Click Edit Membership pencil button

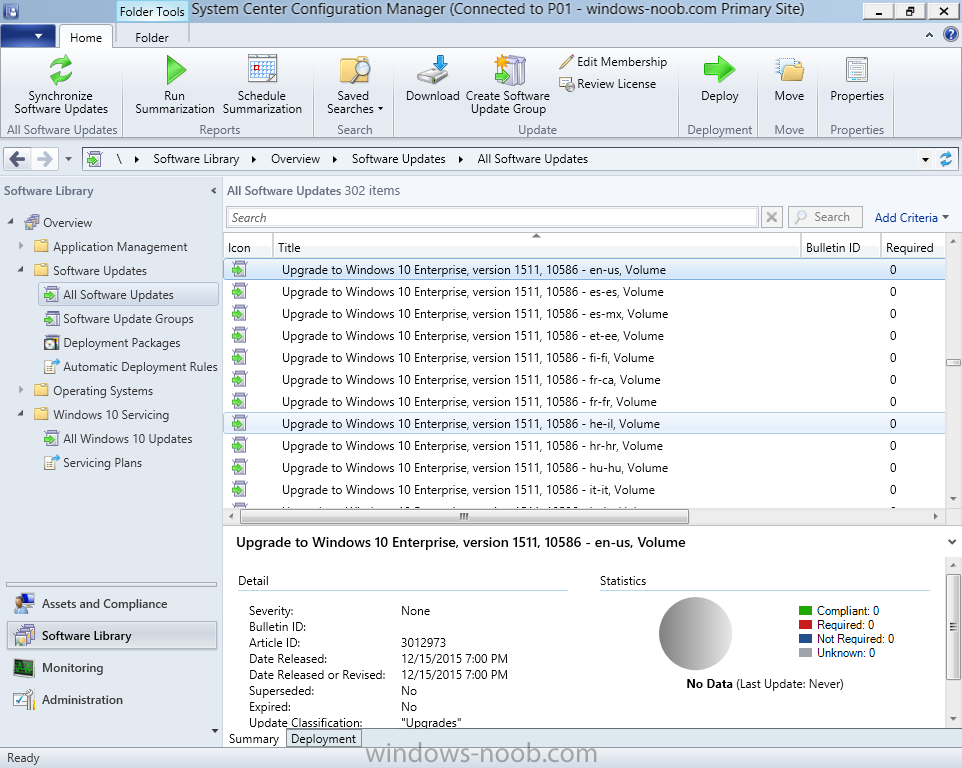[x=613, y=62]
